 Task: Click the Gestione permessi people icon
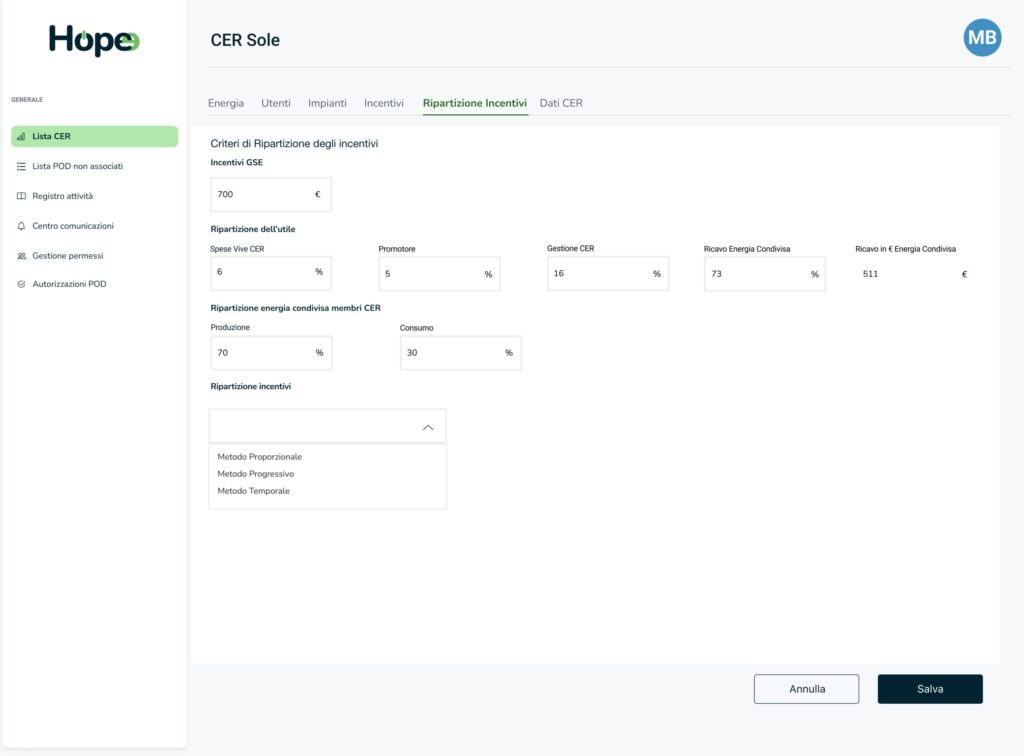tap(21, 256)
